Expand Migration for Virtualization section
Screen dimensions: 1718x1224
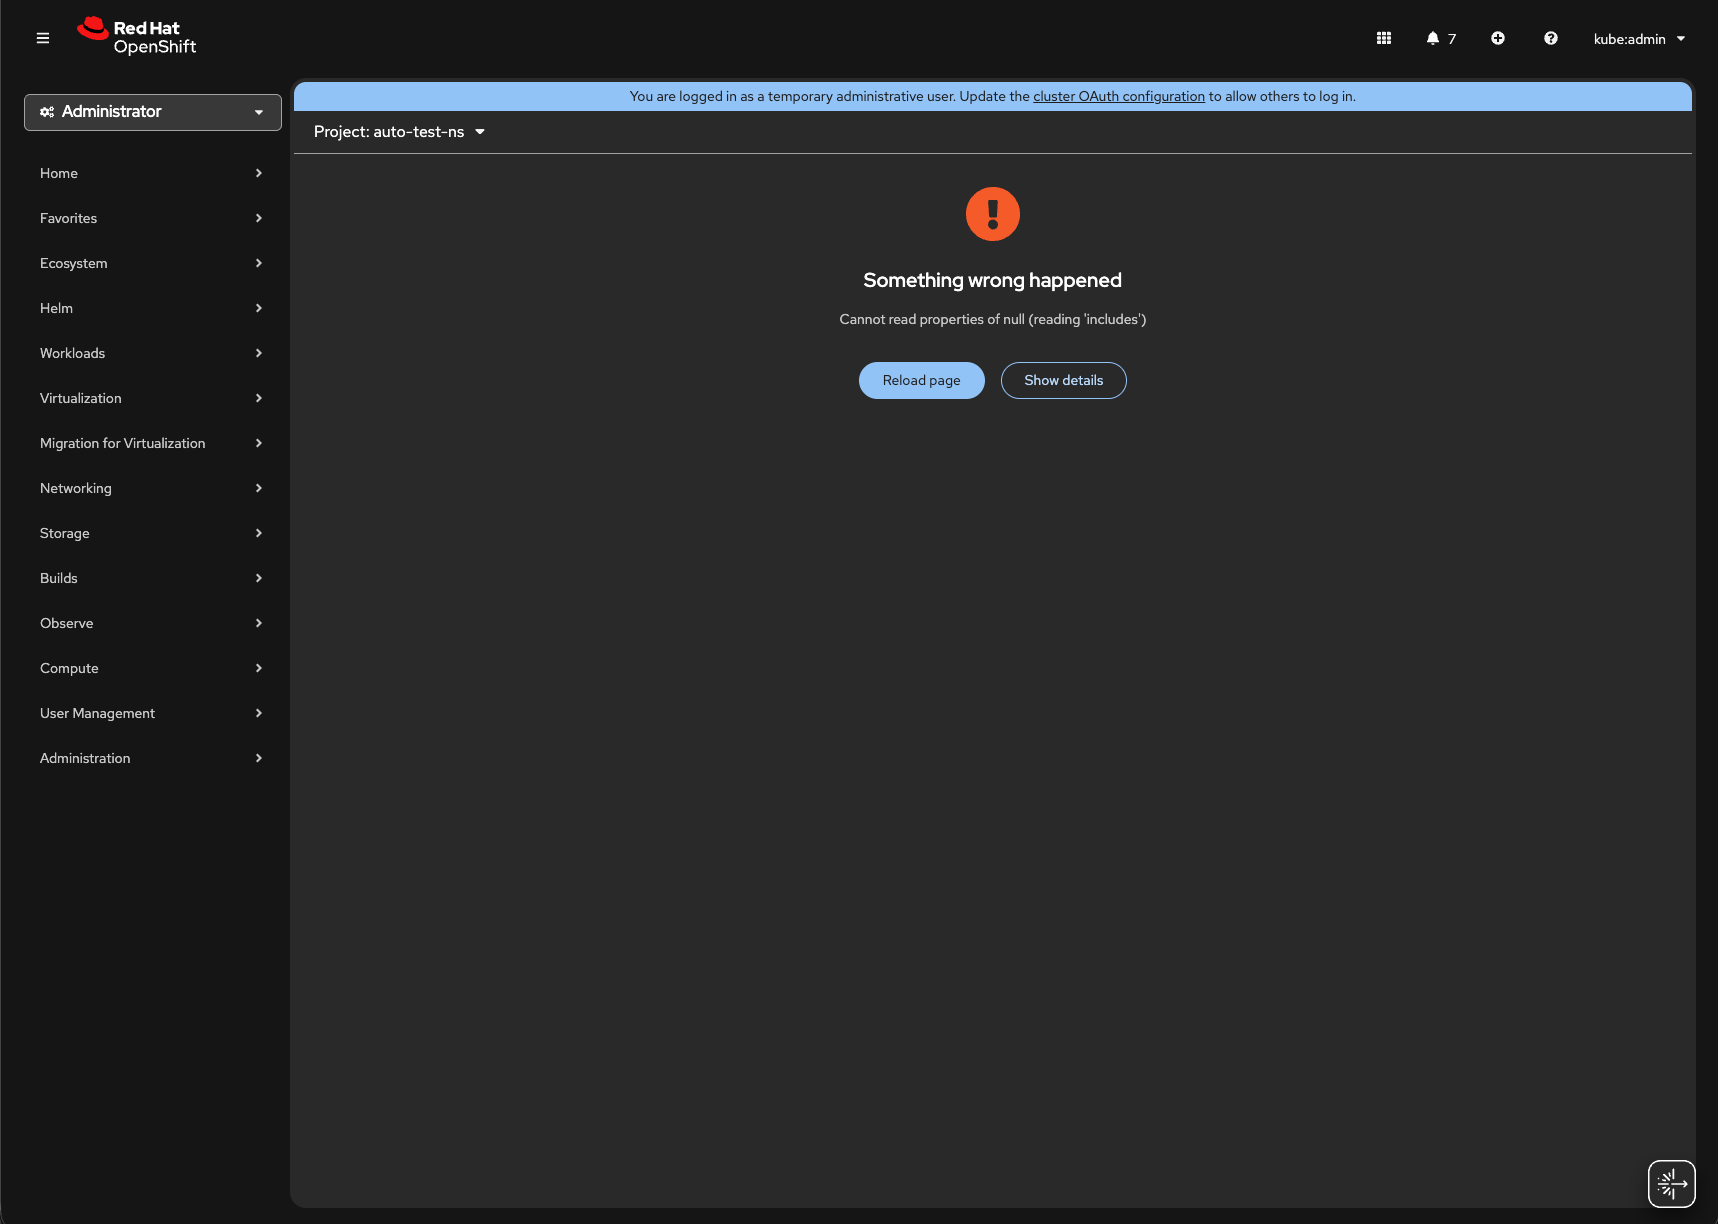pyautogui.click(x=151, y=443)
